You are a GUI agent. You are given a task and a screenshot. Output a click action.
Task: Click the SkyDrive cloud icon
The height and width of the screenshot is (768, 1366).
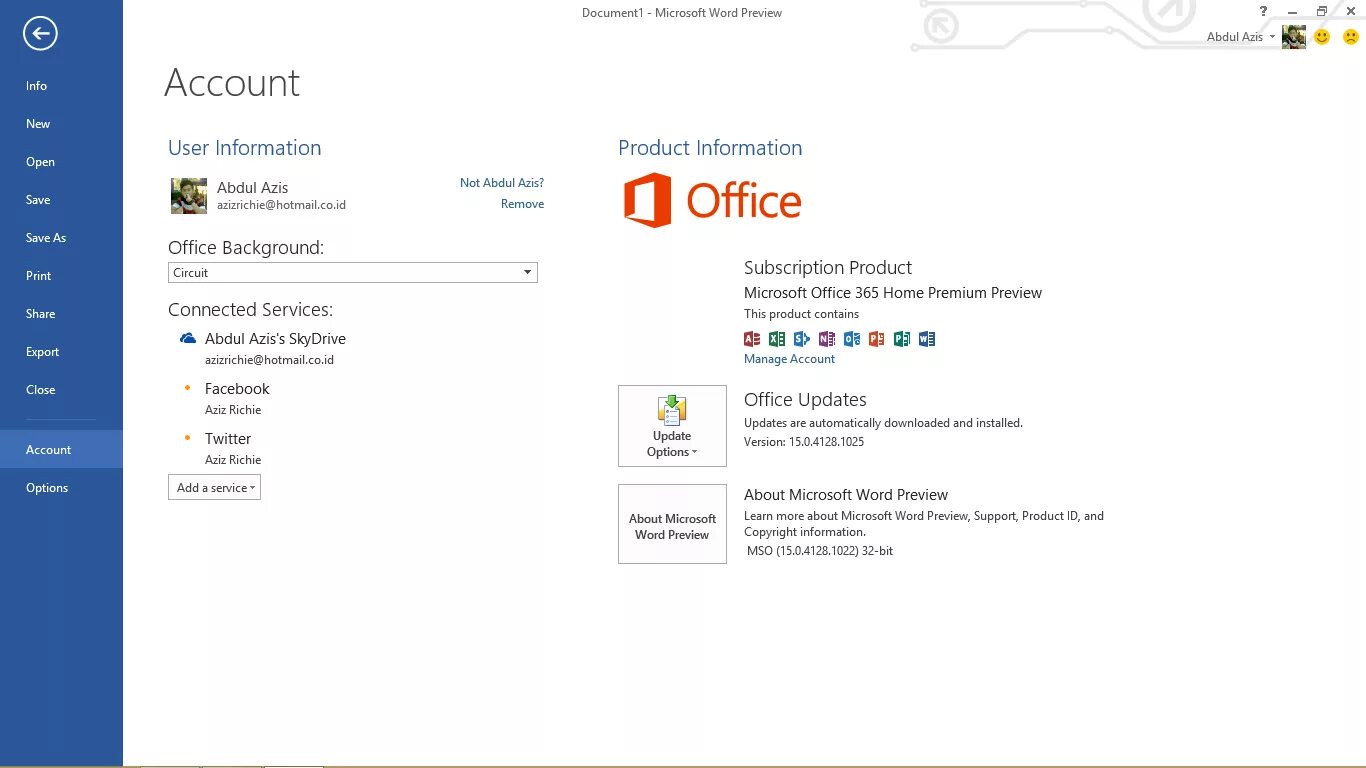point(188,339)
